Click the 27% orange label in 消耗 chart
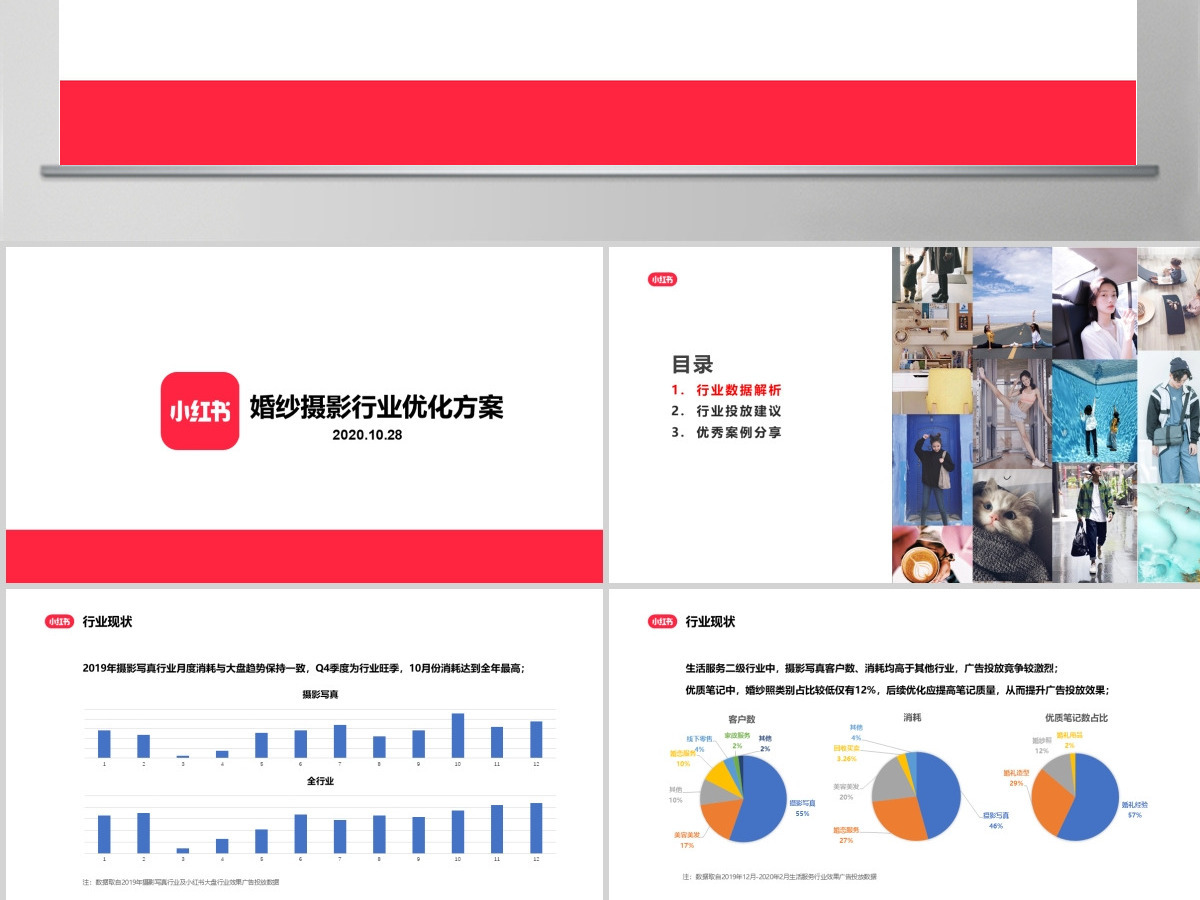Screen dimensions: 1200x900 pos(846,835)
